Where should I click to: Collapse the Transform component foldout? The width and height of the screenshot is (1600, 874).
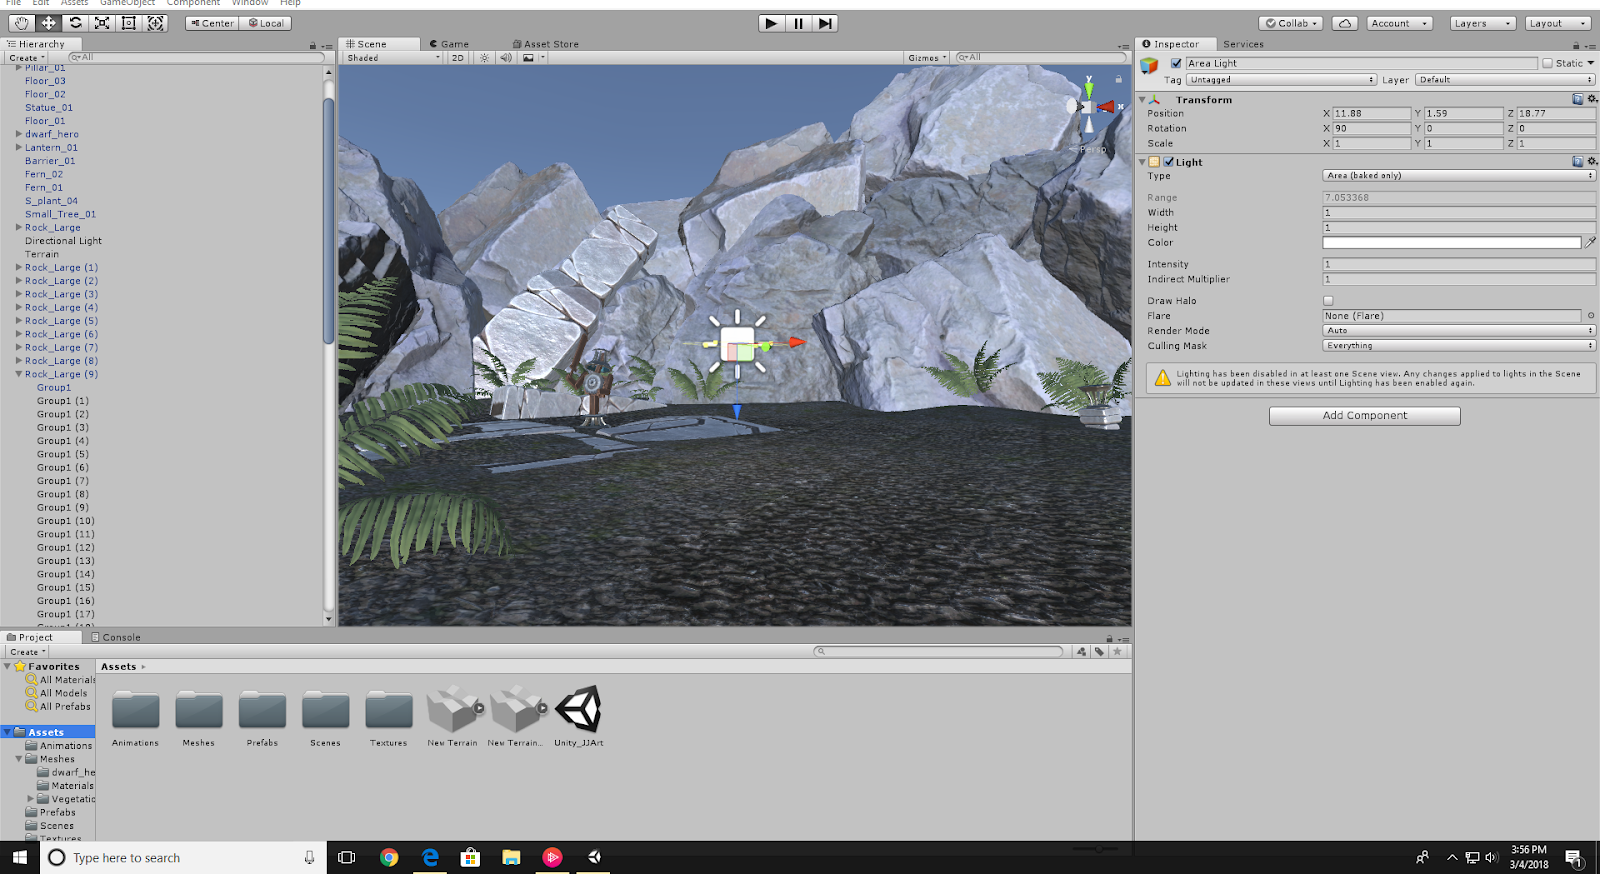pos(1142,100)
